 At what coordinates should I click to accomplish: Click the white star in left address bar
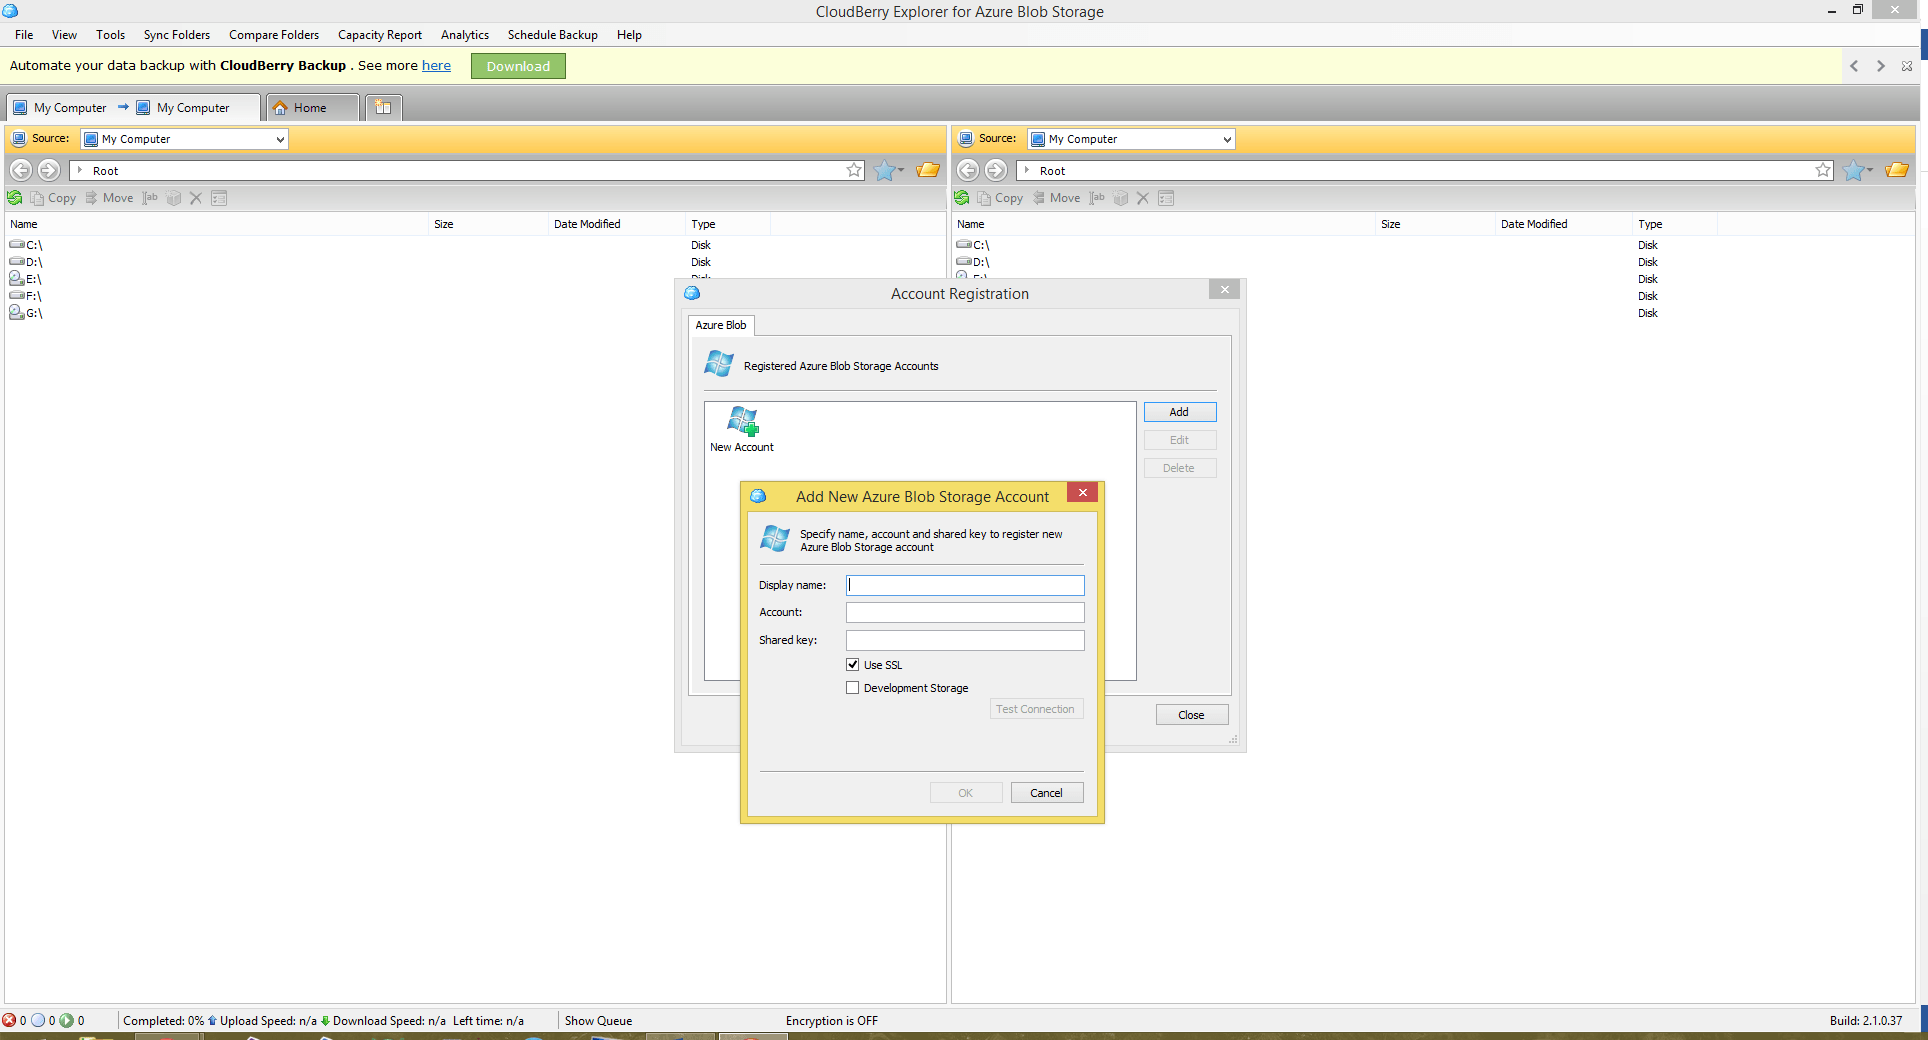tap(854, 170)
